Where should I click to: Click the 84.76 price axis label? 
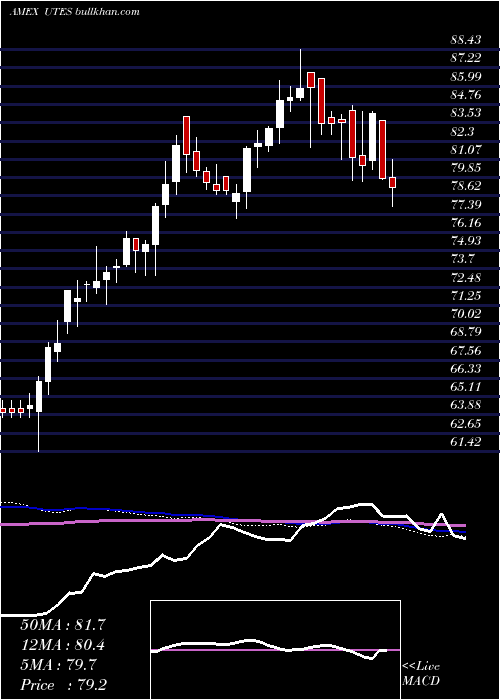pyautogui.click(x=466, y=95)
